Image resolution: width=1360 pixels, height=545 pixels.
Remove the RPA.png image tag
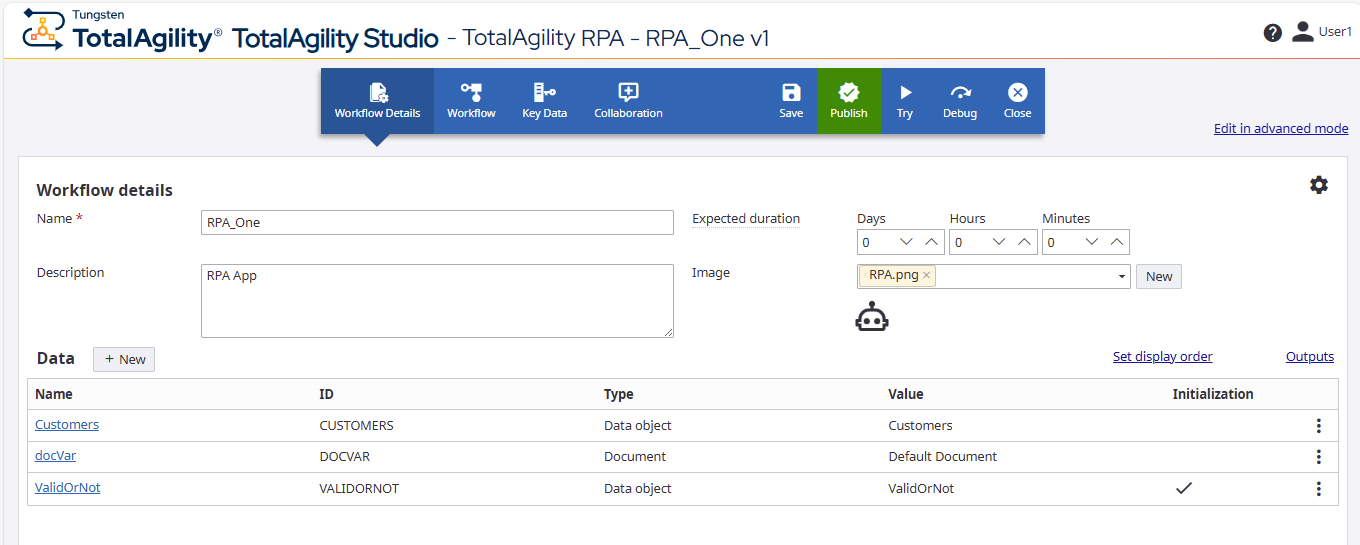click(926, 276)
